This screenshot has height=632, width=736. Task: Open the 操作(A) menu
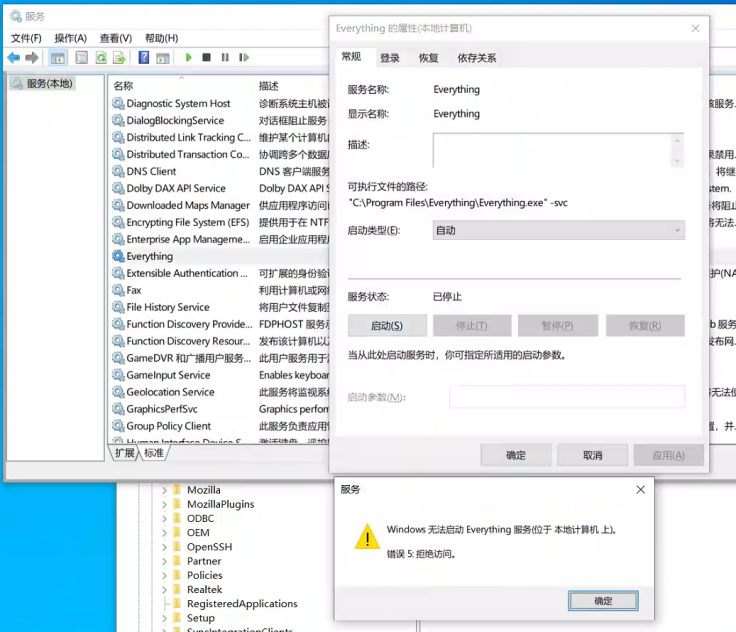(70, 38)
